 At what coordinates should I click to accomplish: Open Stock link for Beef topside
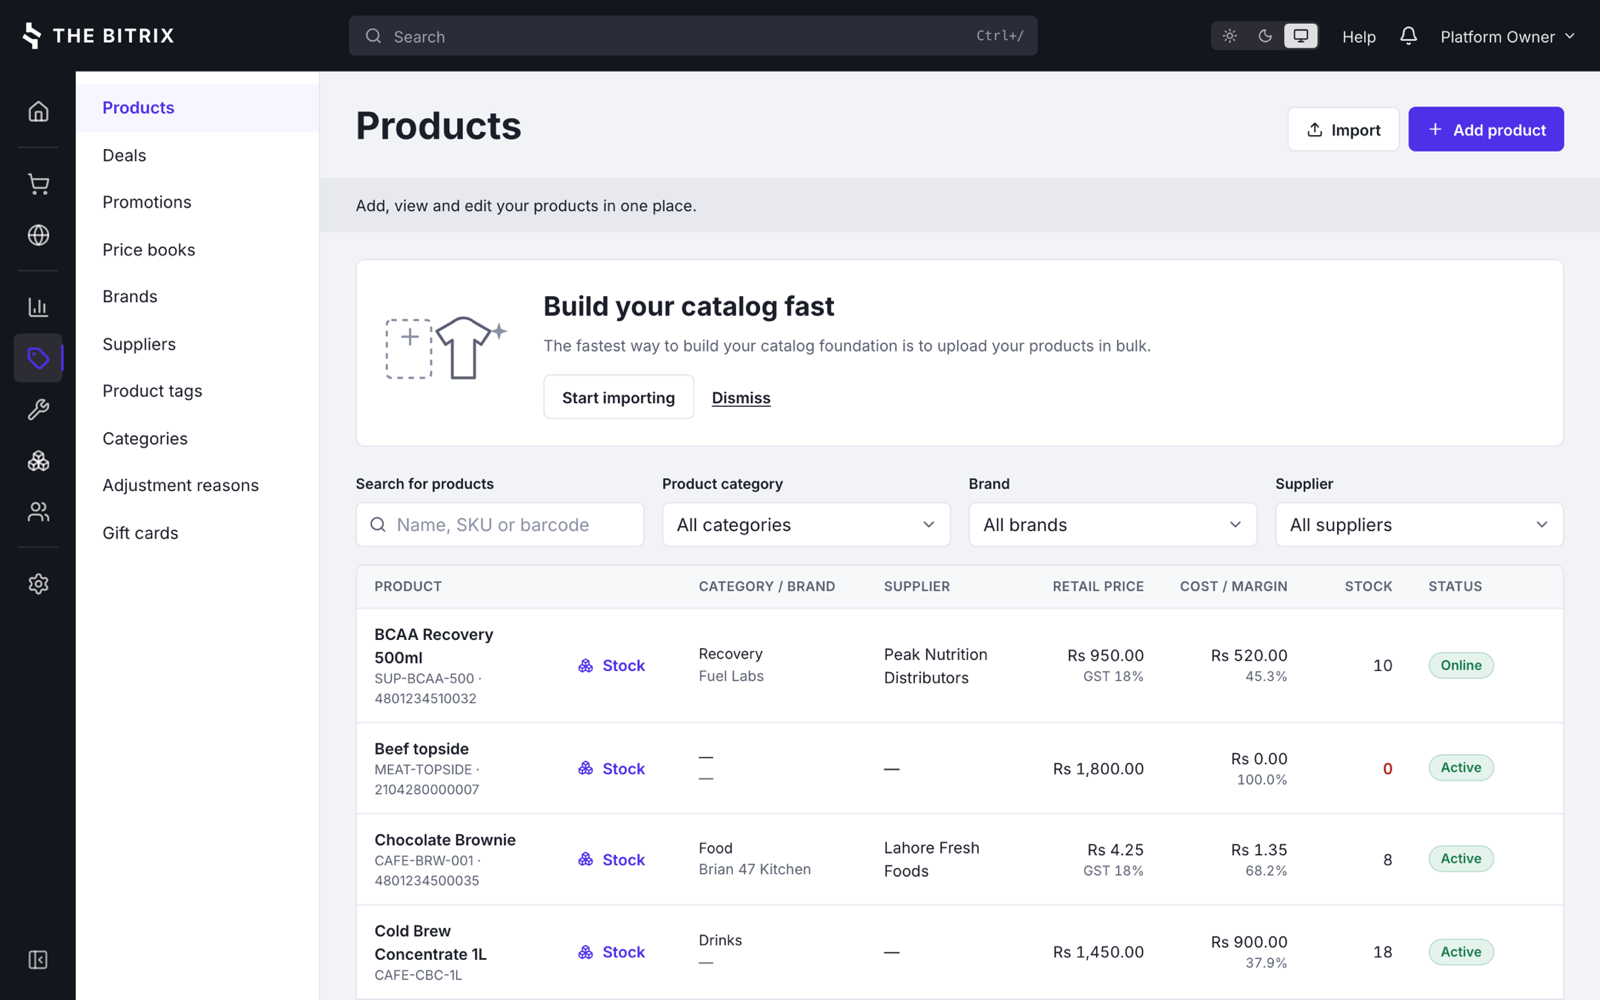click(x=612, y=769)
